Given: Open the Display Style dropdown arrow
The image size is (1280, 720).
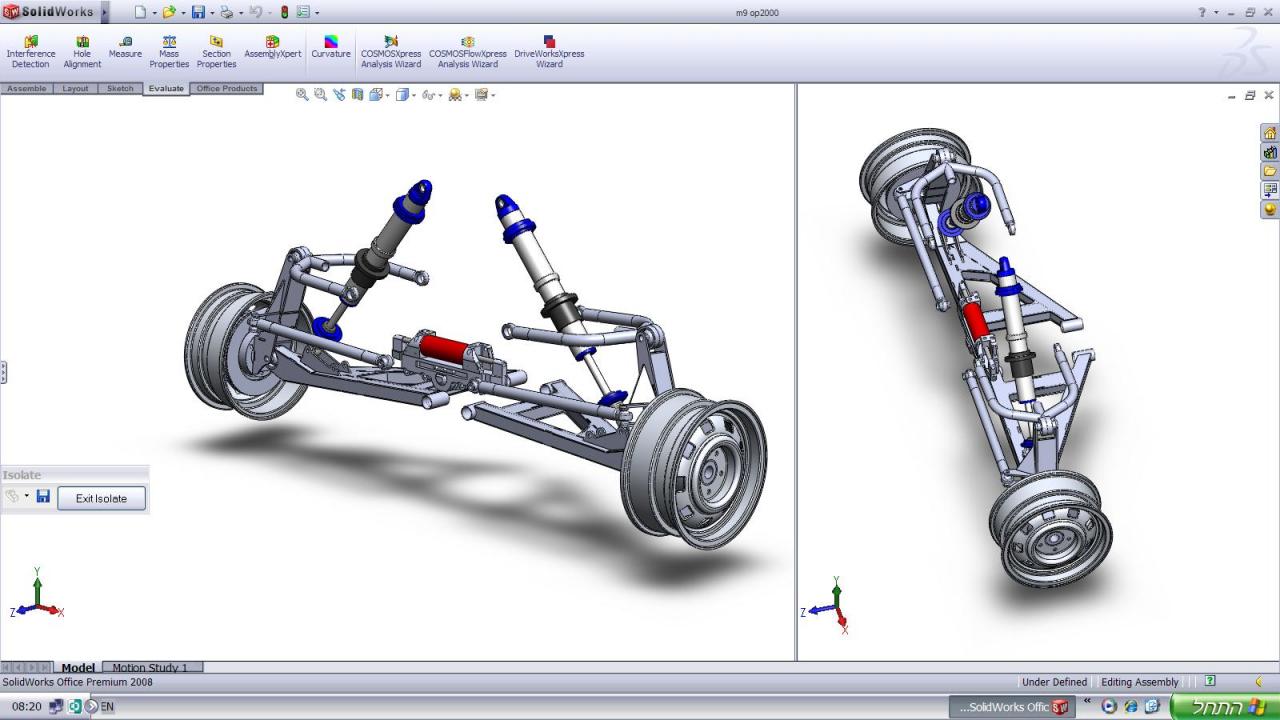Looking at the screenshot, I should tap(414, 96).
